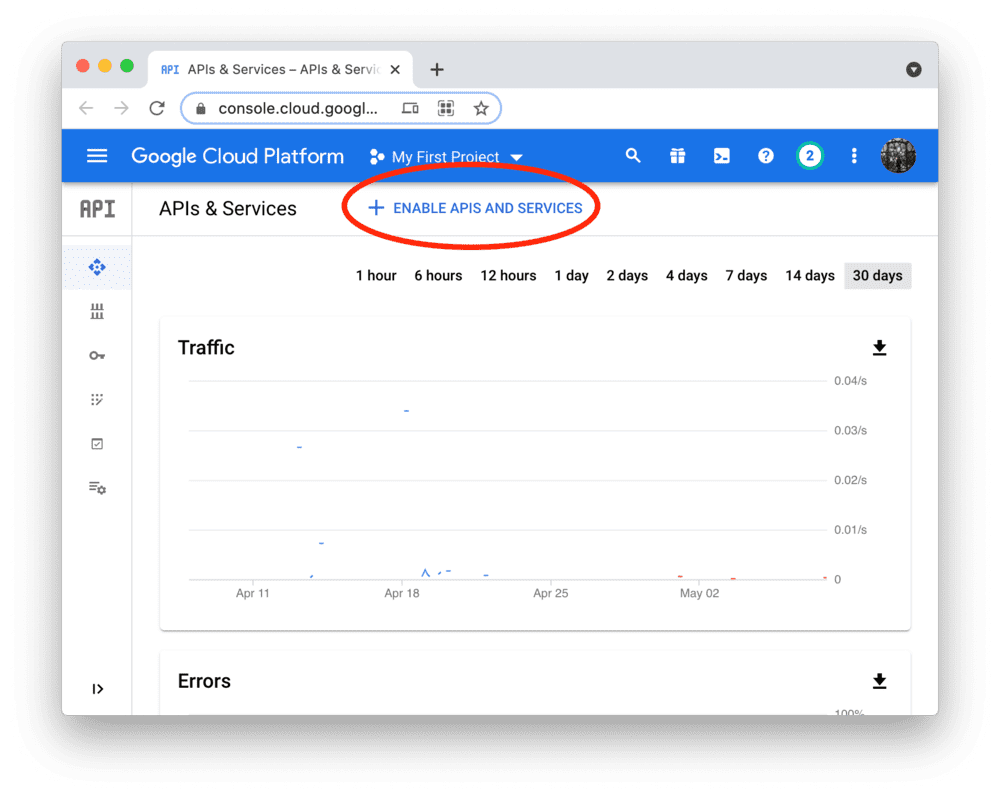Click the address bar URL field
This screenshot has width=1000, height=797.
tap(298, 108)
